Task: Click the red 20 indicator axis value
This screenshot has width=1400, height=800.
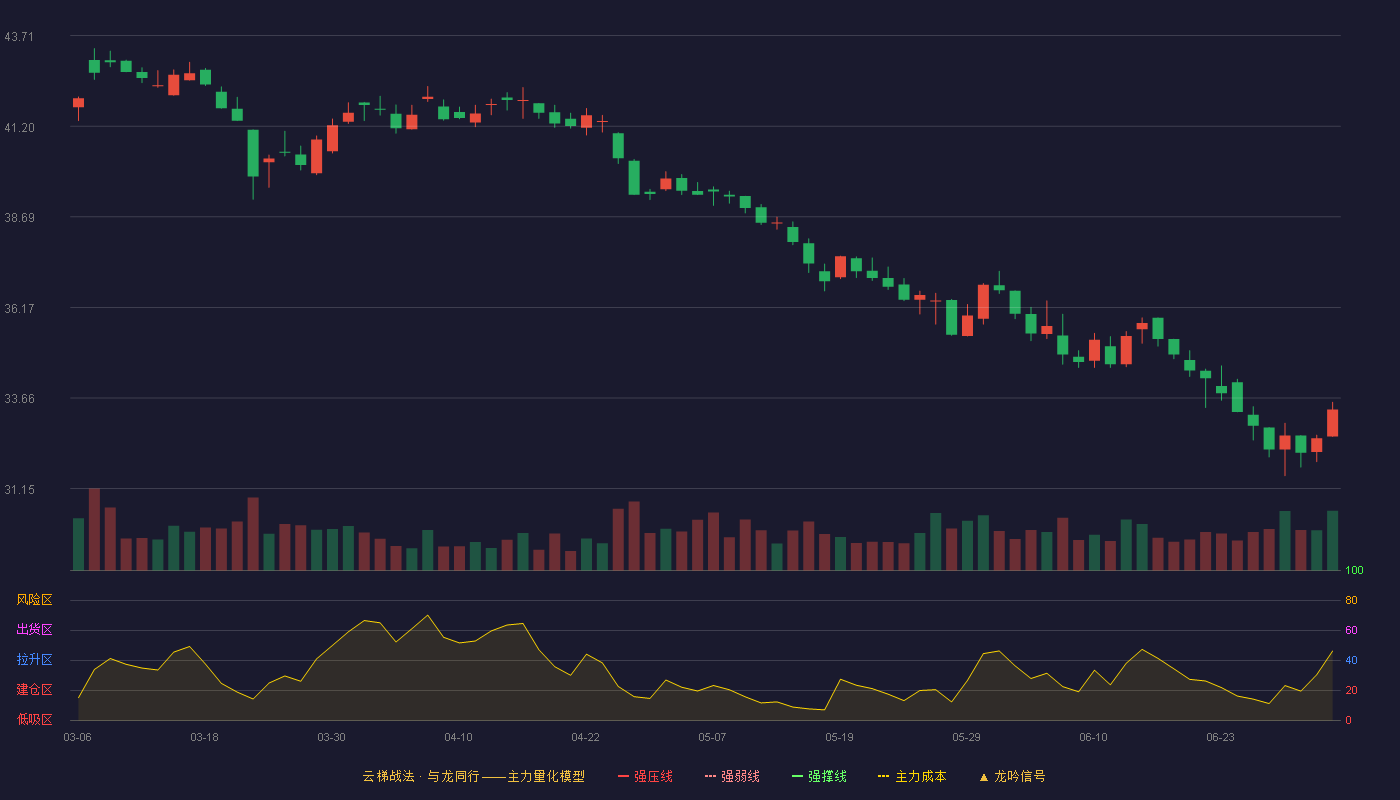Action: (1351, 690)
